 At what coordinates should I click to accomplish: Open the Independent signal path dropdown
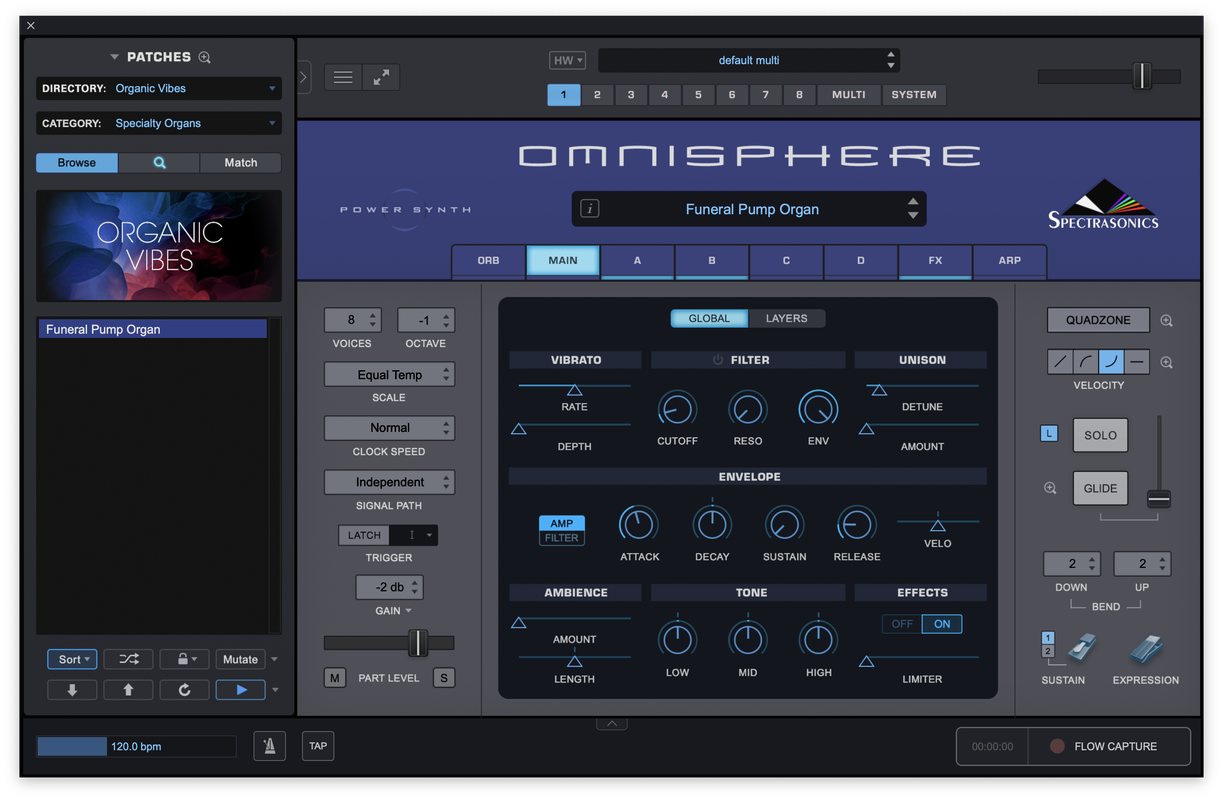tap(389, 482)
